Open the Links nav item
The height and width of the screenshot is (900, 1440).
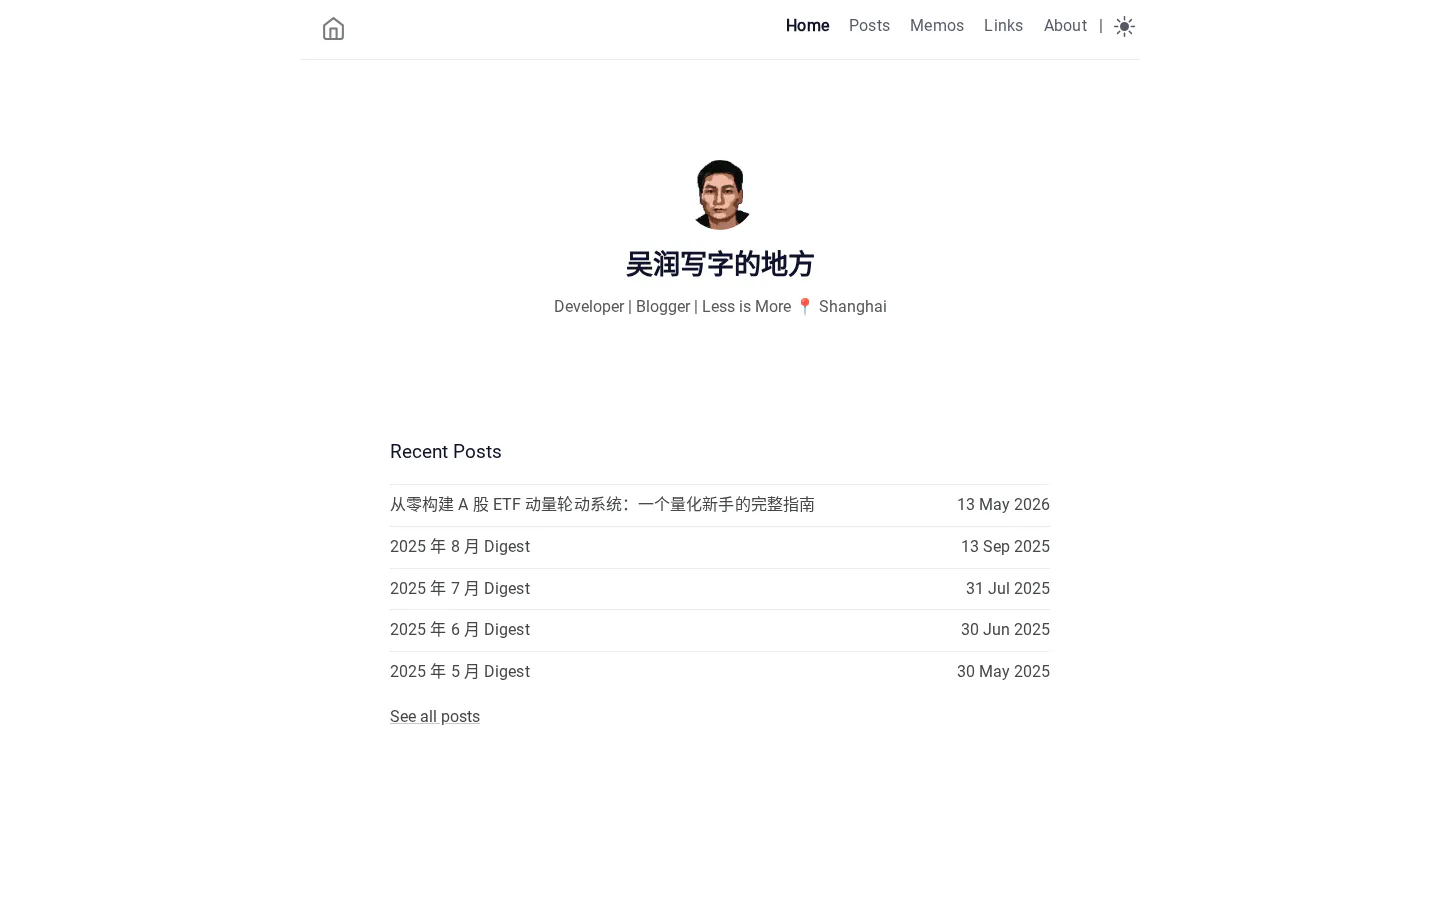click(1003, 26)
